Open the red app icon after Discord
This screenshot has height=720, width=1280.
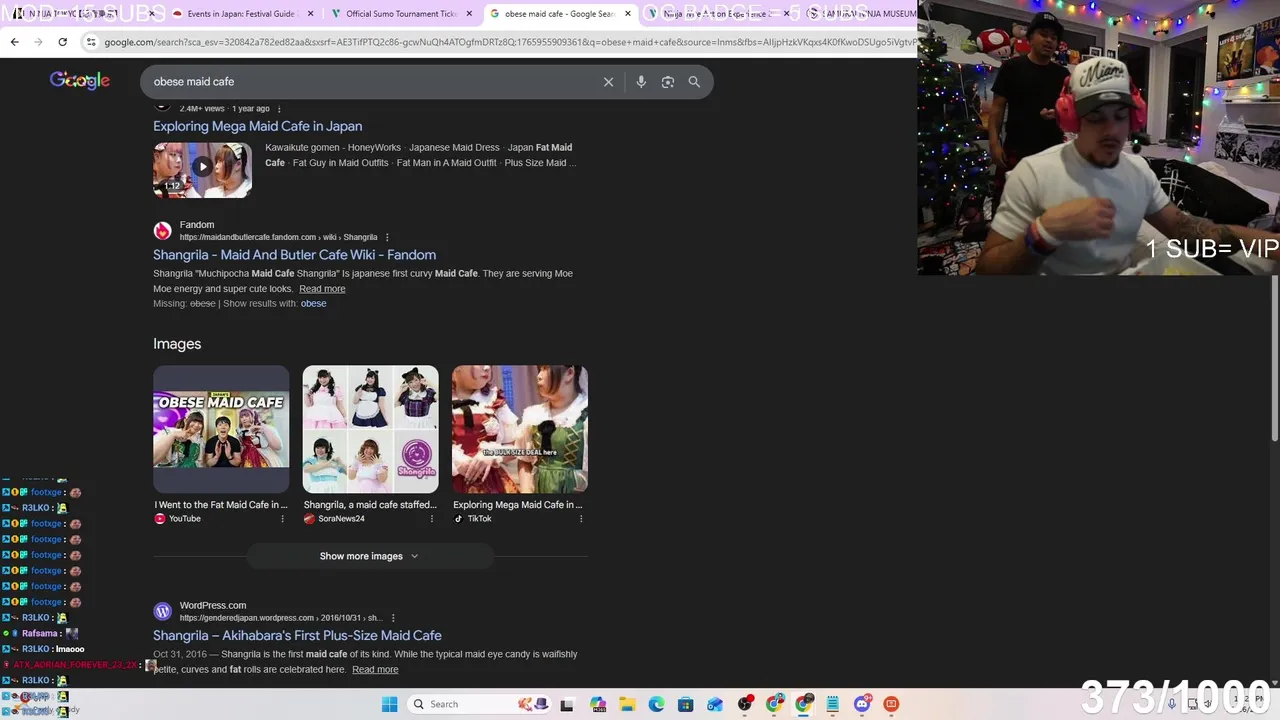(891, 704)
